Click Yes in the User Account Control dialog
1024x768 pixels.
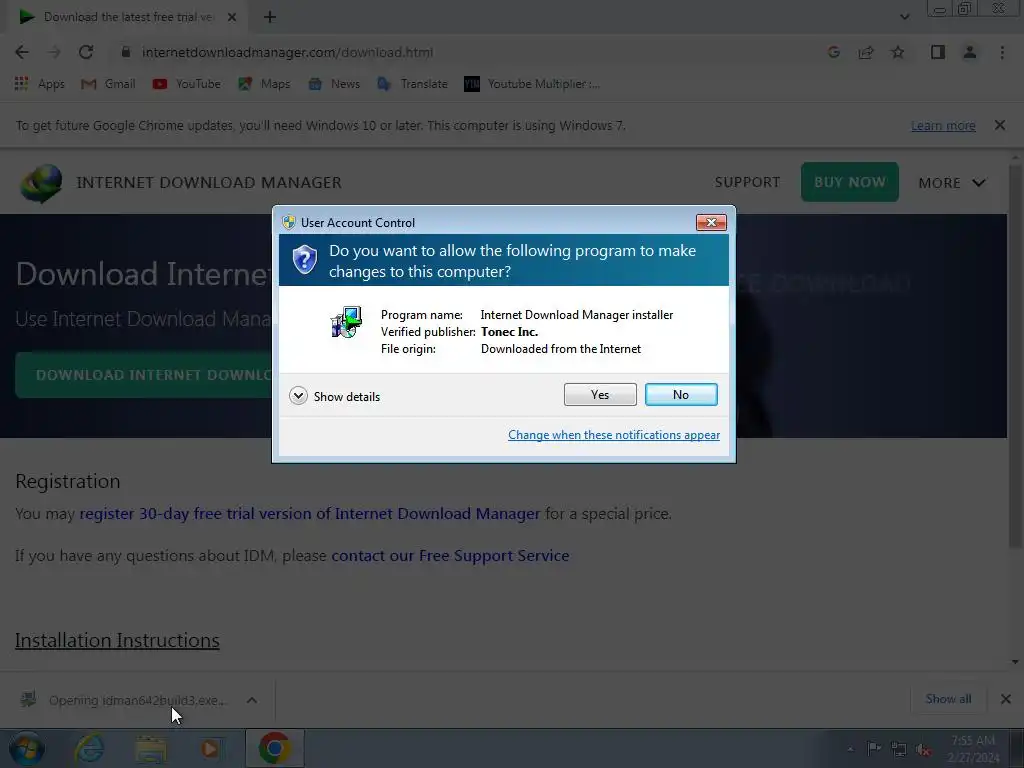[x=600, y=394]
